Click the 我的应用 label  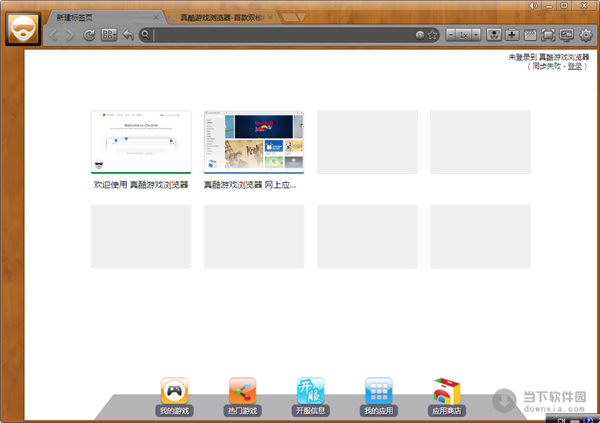378,411
